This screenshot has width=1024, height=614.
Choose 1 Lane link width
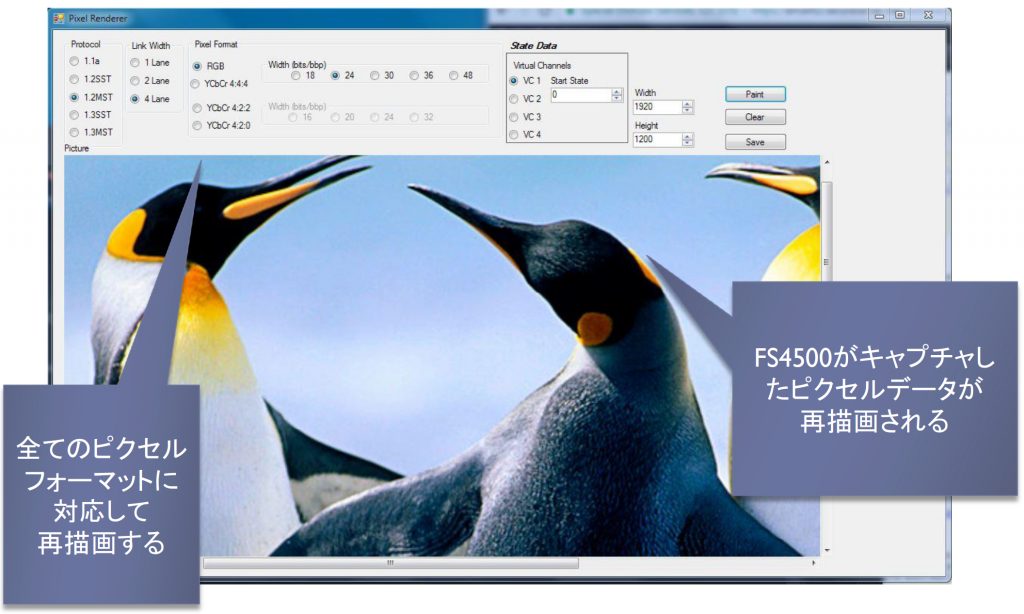click(135, 63)
